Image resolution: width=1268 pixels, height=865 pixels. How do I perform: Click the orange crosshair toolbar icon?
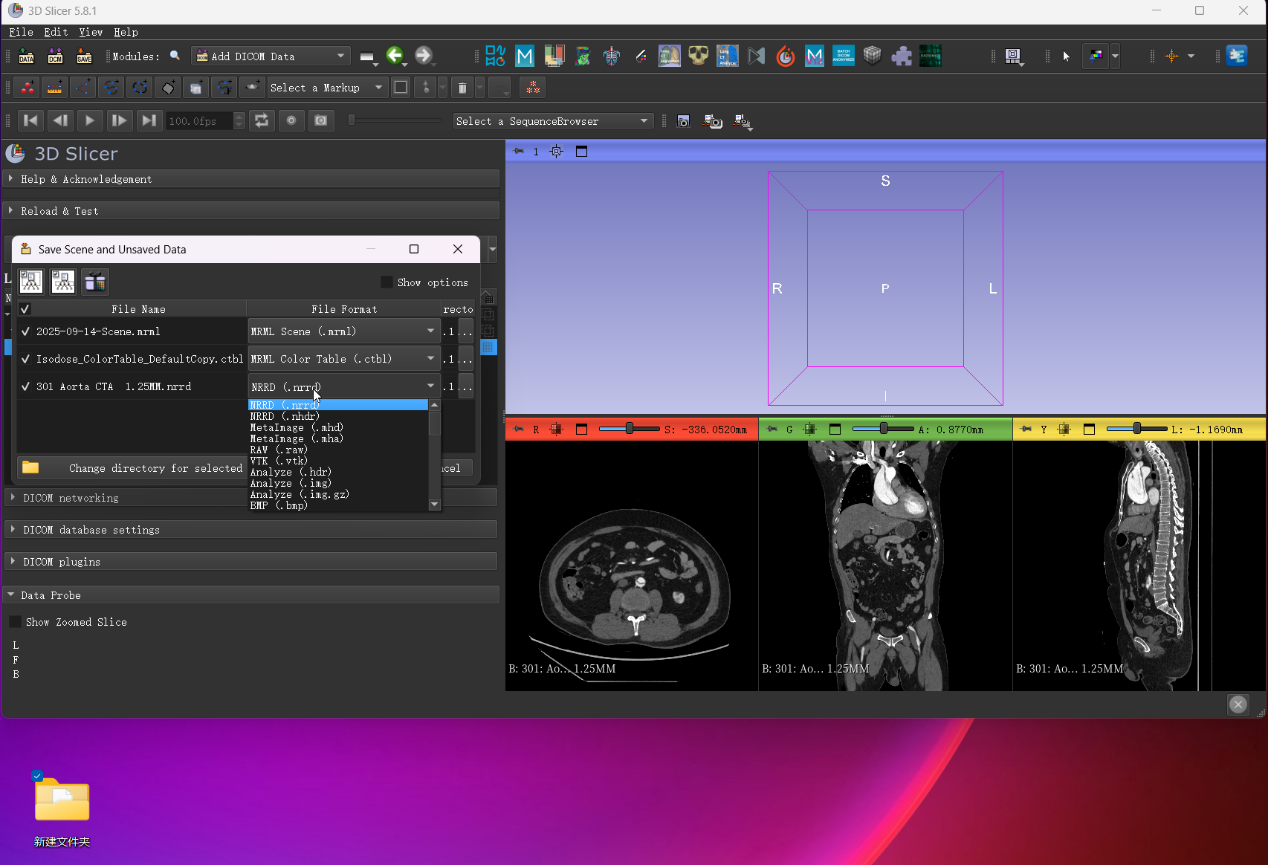pos(1172,56)
